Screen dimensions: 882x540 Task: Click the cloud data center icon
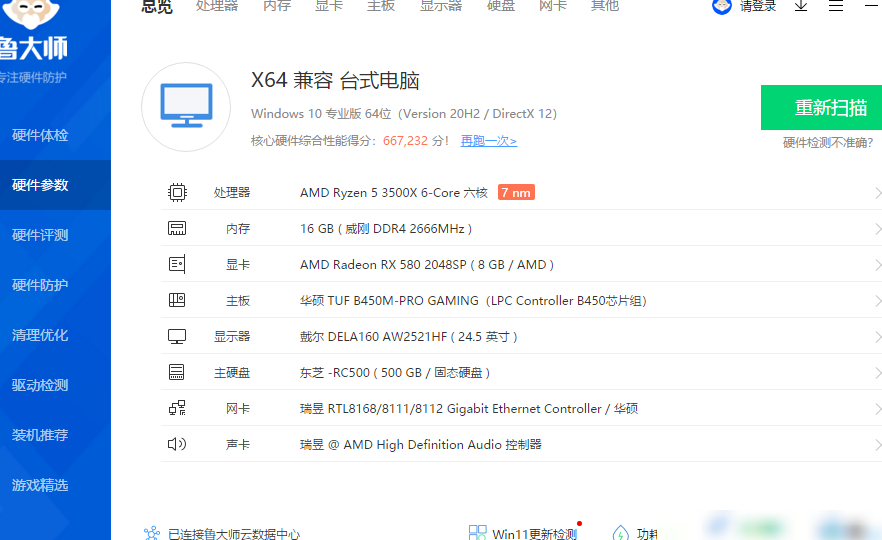click(x=152, y=533)
